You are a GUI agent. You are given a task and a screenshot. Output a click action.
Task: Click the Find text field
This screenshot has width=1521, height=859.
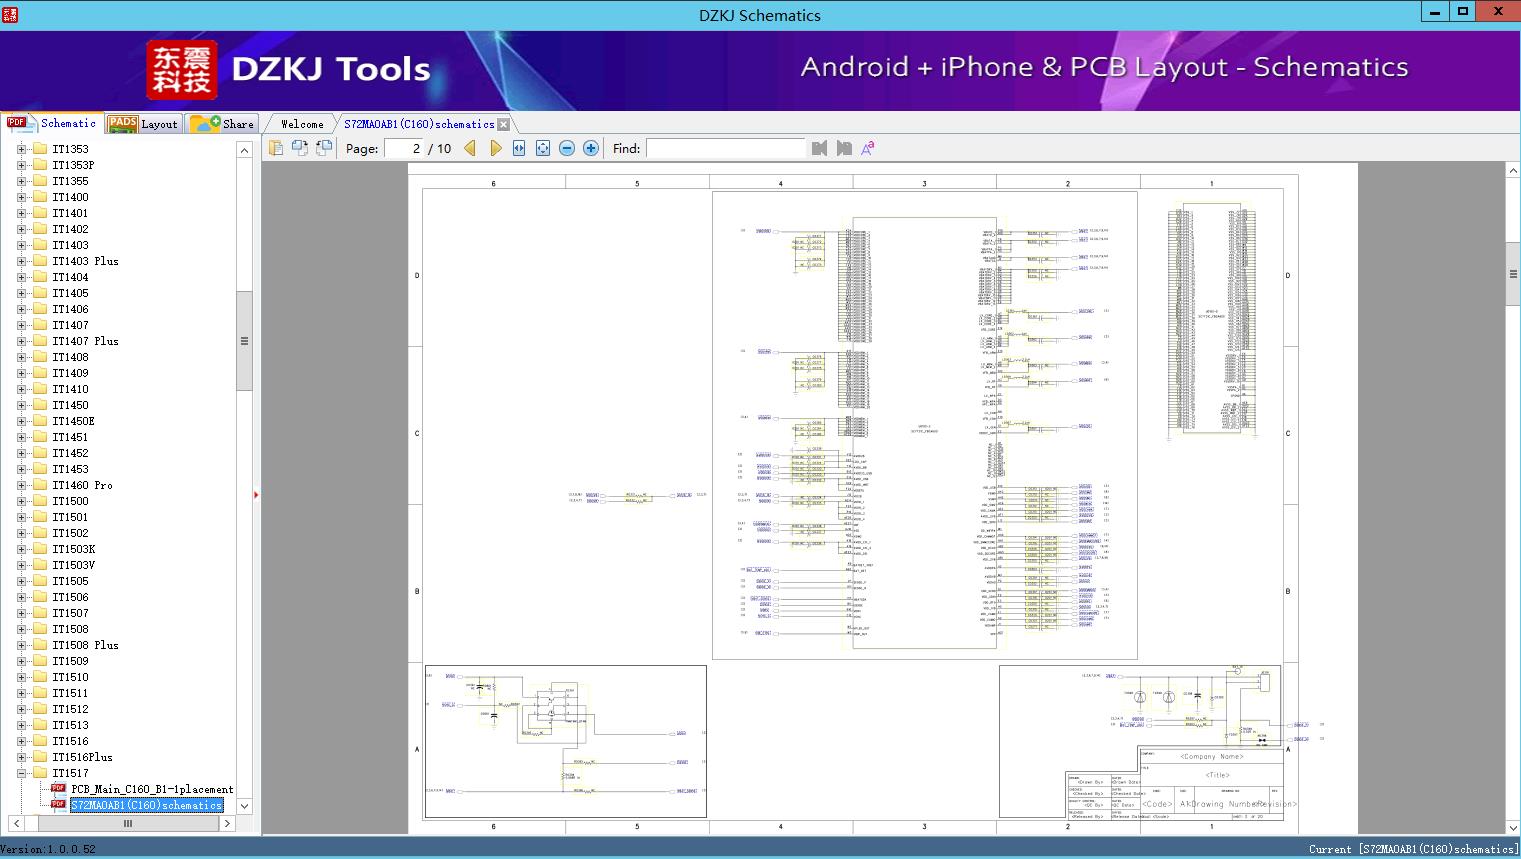(725, 148)
